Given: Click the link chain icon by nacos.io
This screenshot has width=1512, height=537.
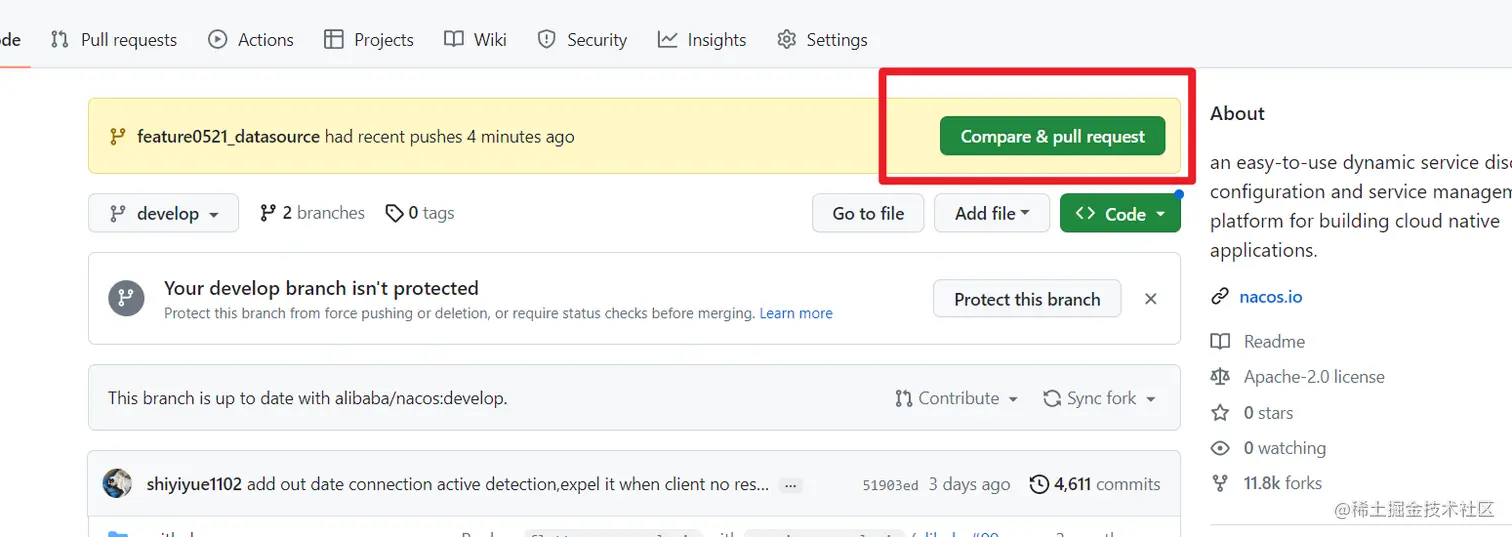Looking at the screenshot, I should pos(1220,297).
